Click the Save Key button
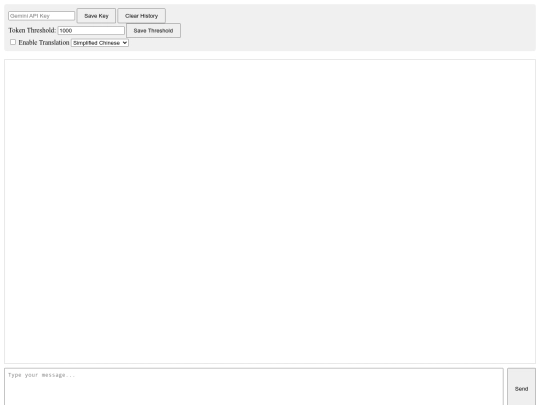Viewport: 540px width, 405px height. (96, 16)
